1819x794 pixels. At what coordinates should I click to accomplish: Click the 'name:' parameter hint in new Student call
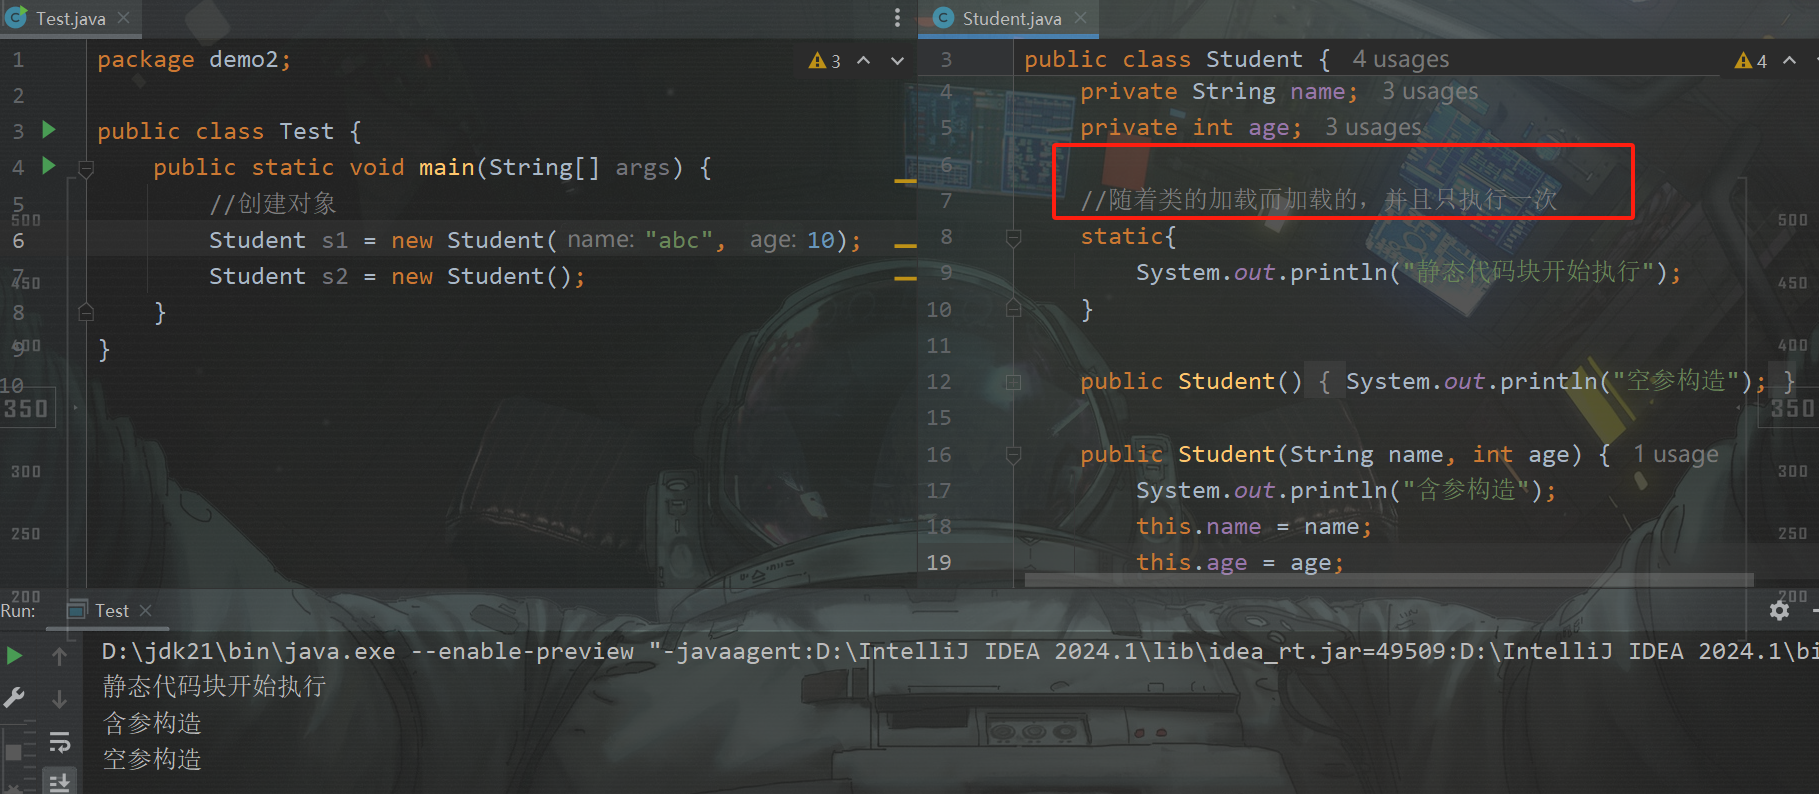click(x=600, y=240)
